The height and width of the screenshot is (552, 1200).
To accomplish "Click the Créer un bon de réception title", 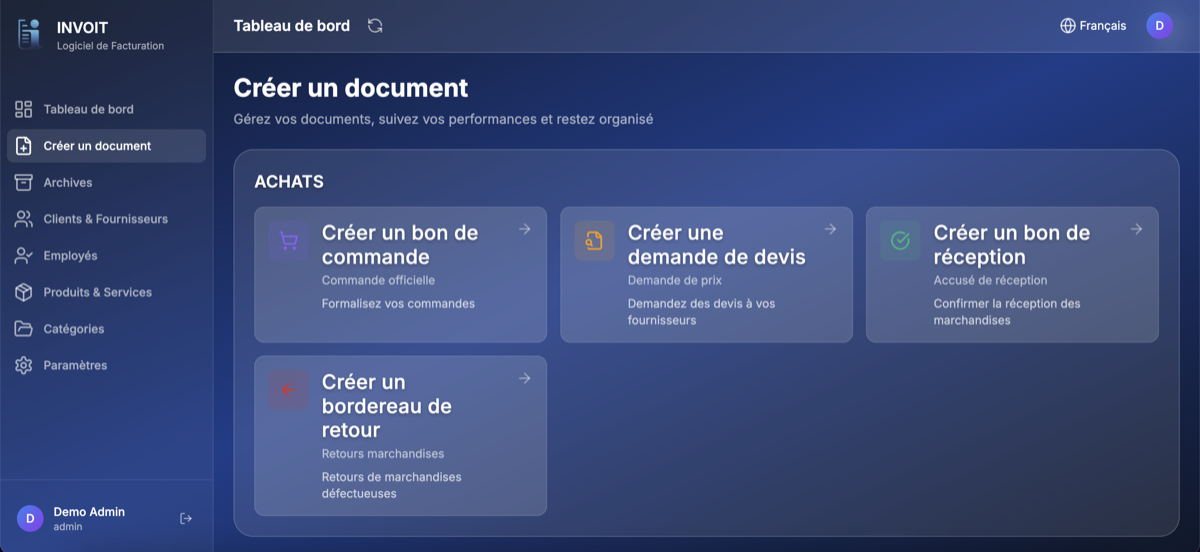I will coord(1012,244).
